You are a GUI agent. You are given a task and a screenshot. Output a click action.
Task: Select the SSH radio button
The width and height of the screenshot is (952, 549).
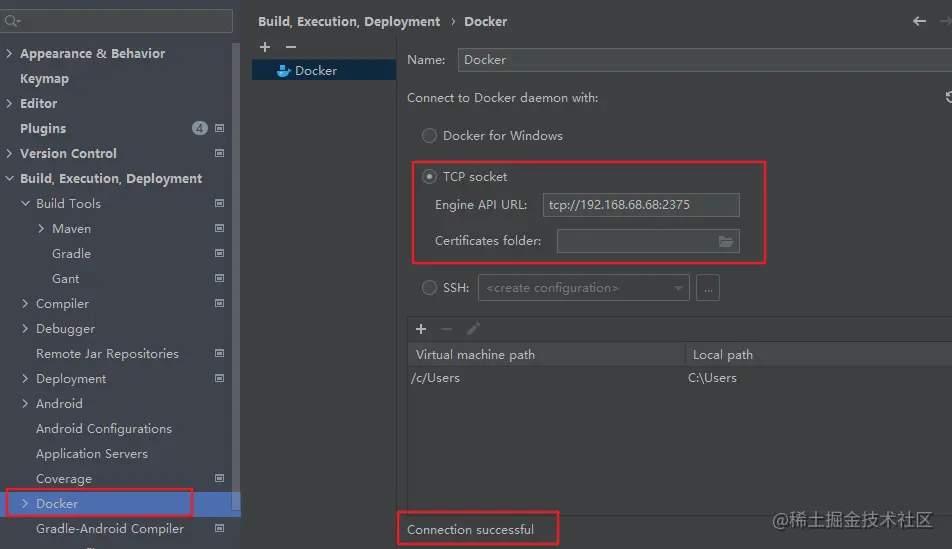(429, 287)
